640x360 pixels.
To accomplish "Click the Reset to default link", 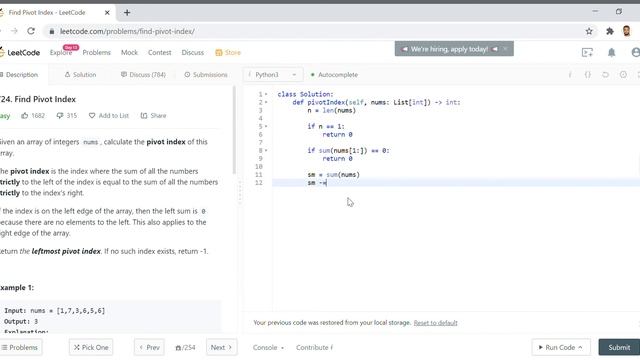I will click(436, 323).
